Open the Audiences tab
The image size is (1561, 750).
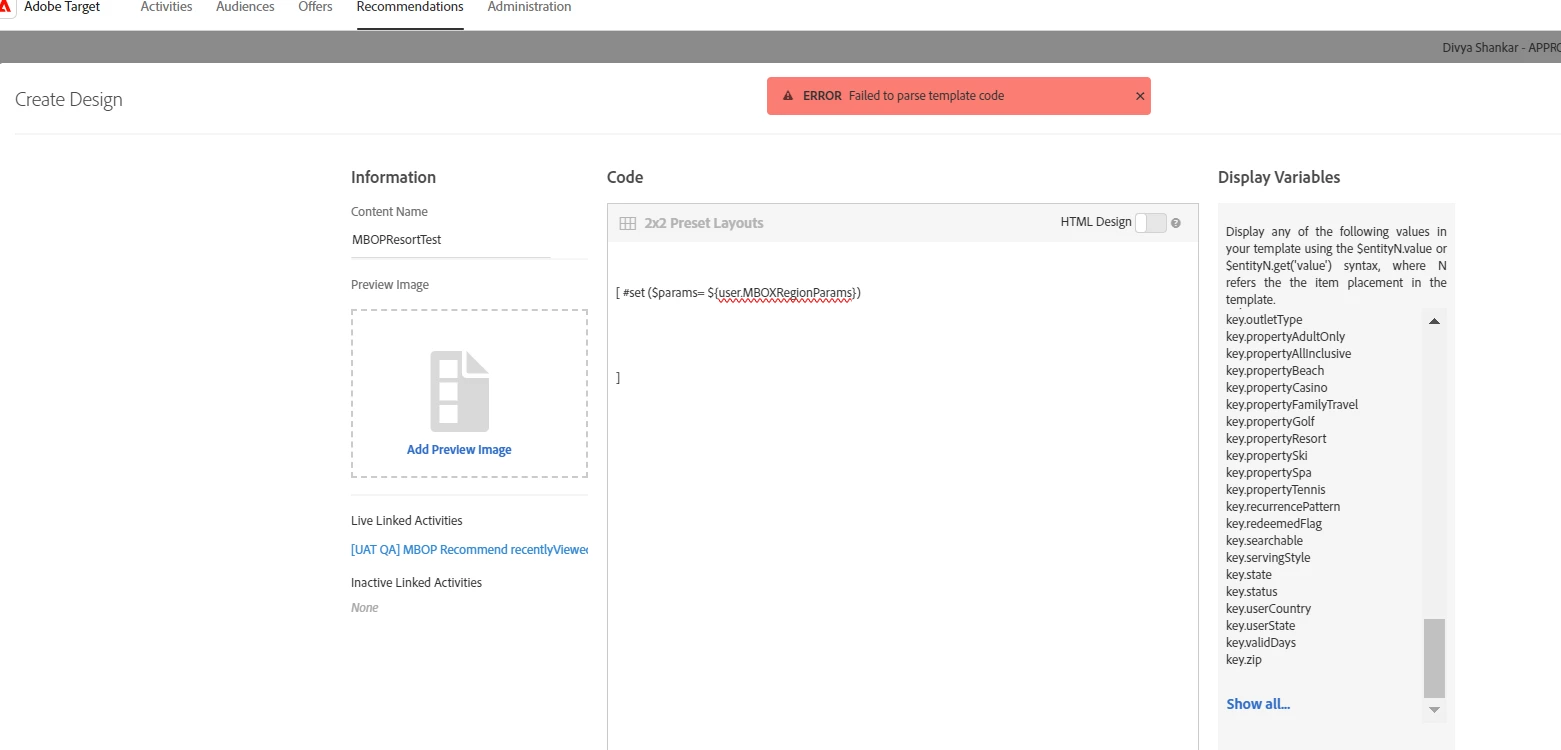245,7
